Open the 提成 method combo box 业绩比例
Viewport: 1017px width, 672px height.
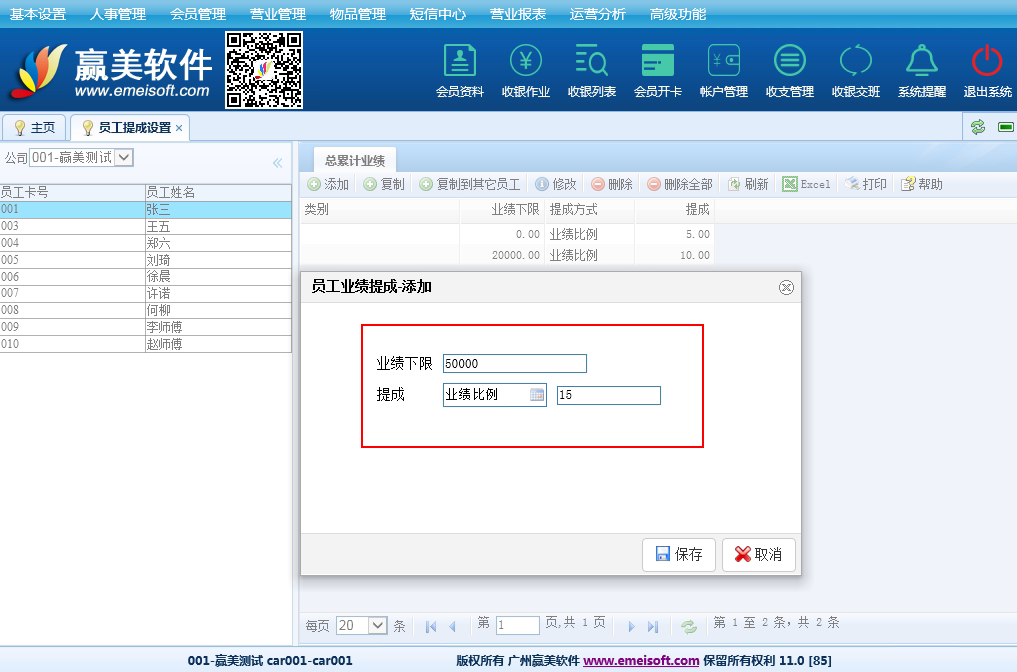click(x=537, y=395)
